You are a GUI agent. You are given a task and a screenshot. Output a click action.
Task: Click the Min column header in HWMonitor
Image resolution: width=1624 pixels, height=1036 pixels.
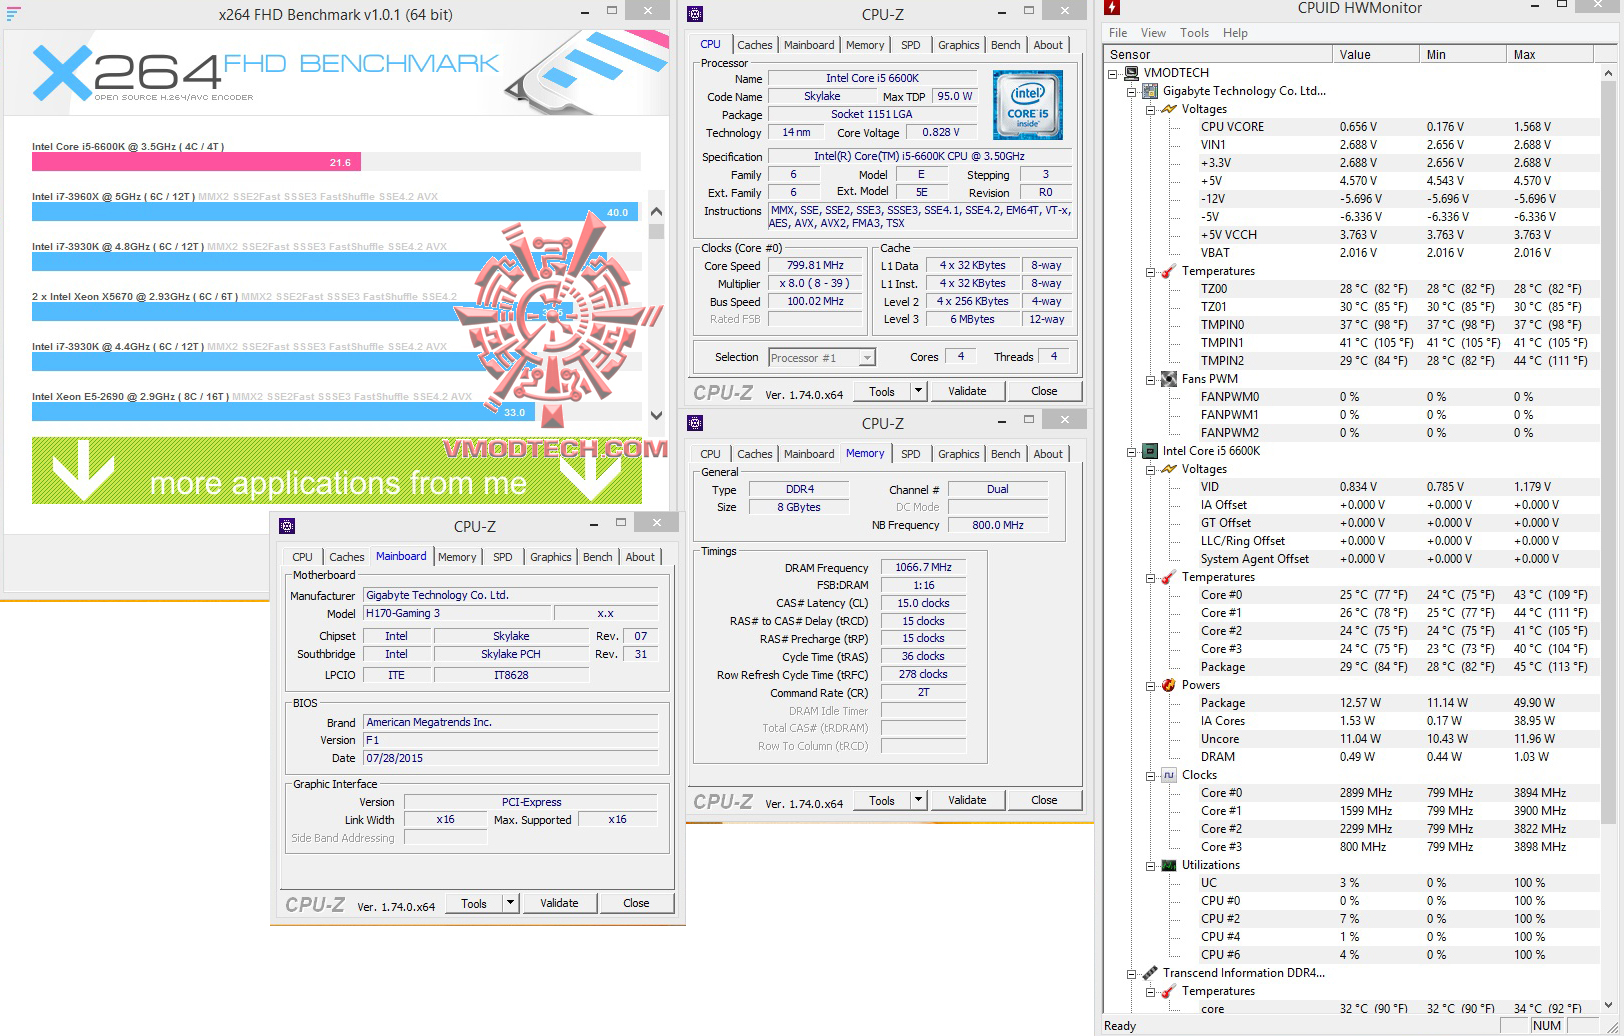click(x=1463, y=55)
